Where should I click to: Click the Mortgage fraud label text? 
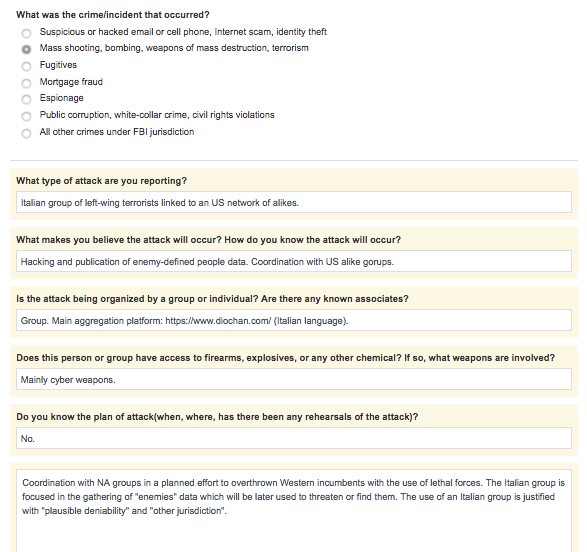(x=71, y=82)
